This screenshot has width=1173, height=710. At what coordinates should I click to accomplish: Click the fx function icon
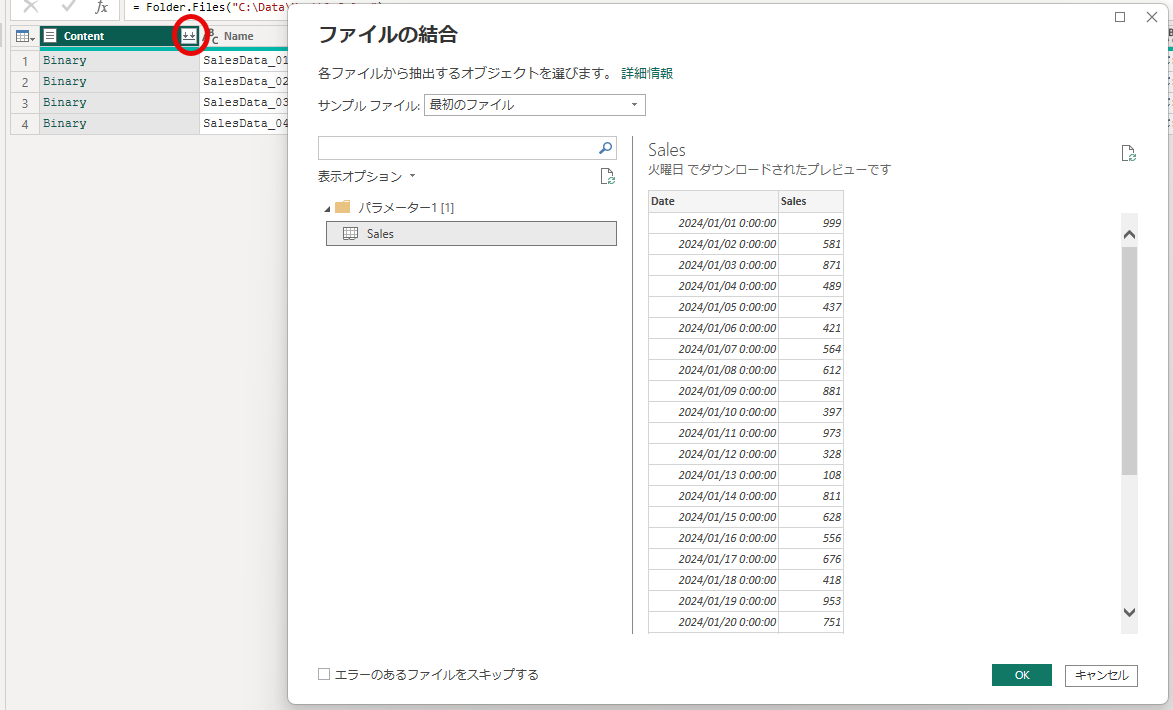click(101, 7)
